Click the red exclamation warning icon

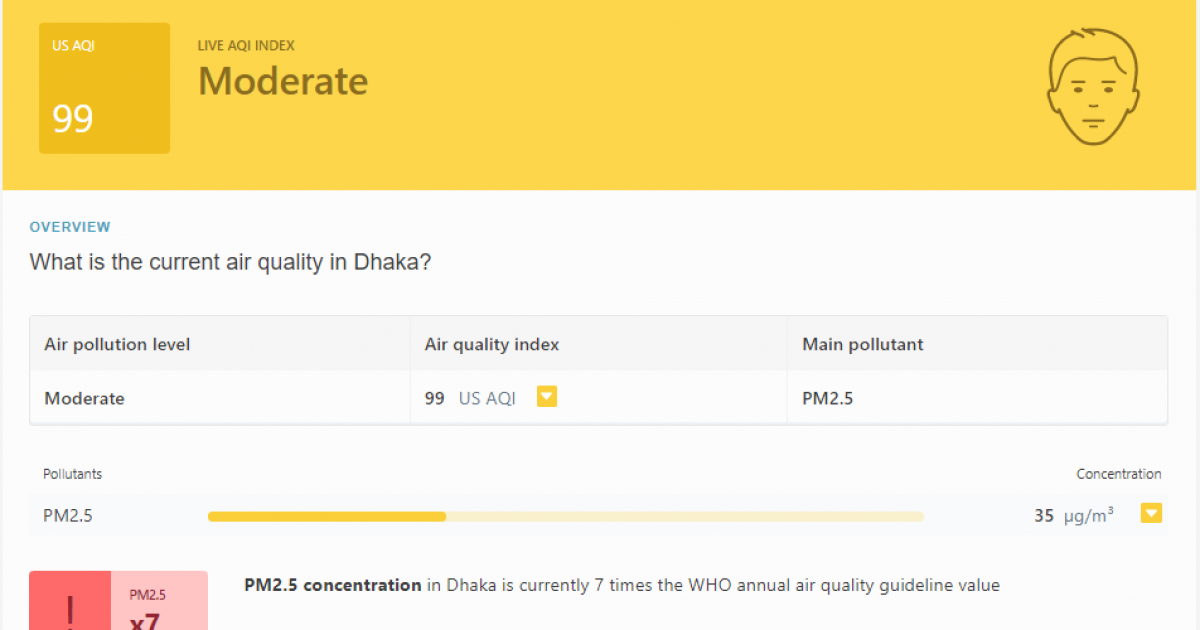pos(69,605)
